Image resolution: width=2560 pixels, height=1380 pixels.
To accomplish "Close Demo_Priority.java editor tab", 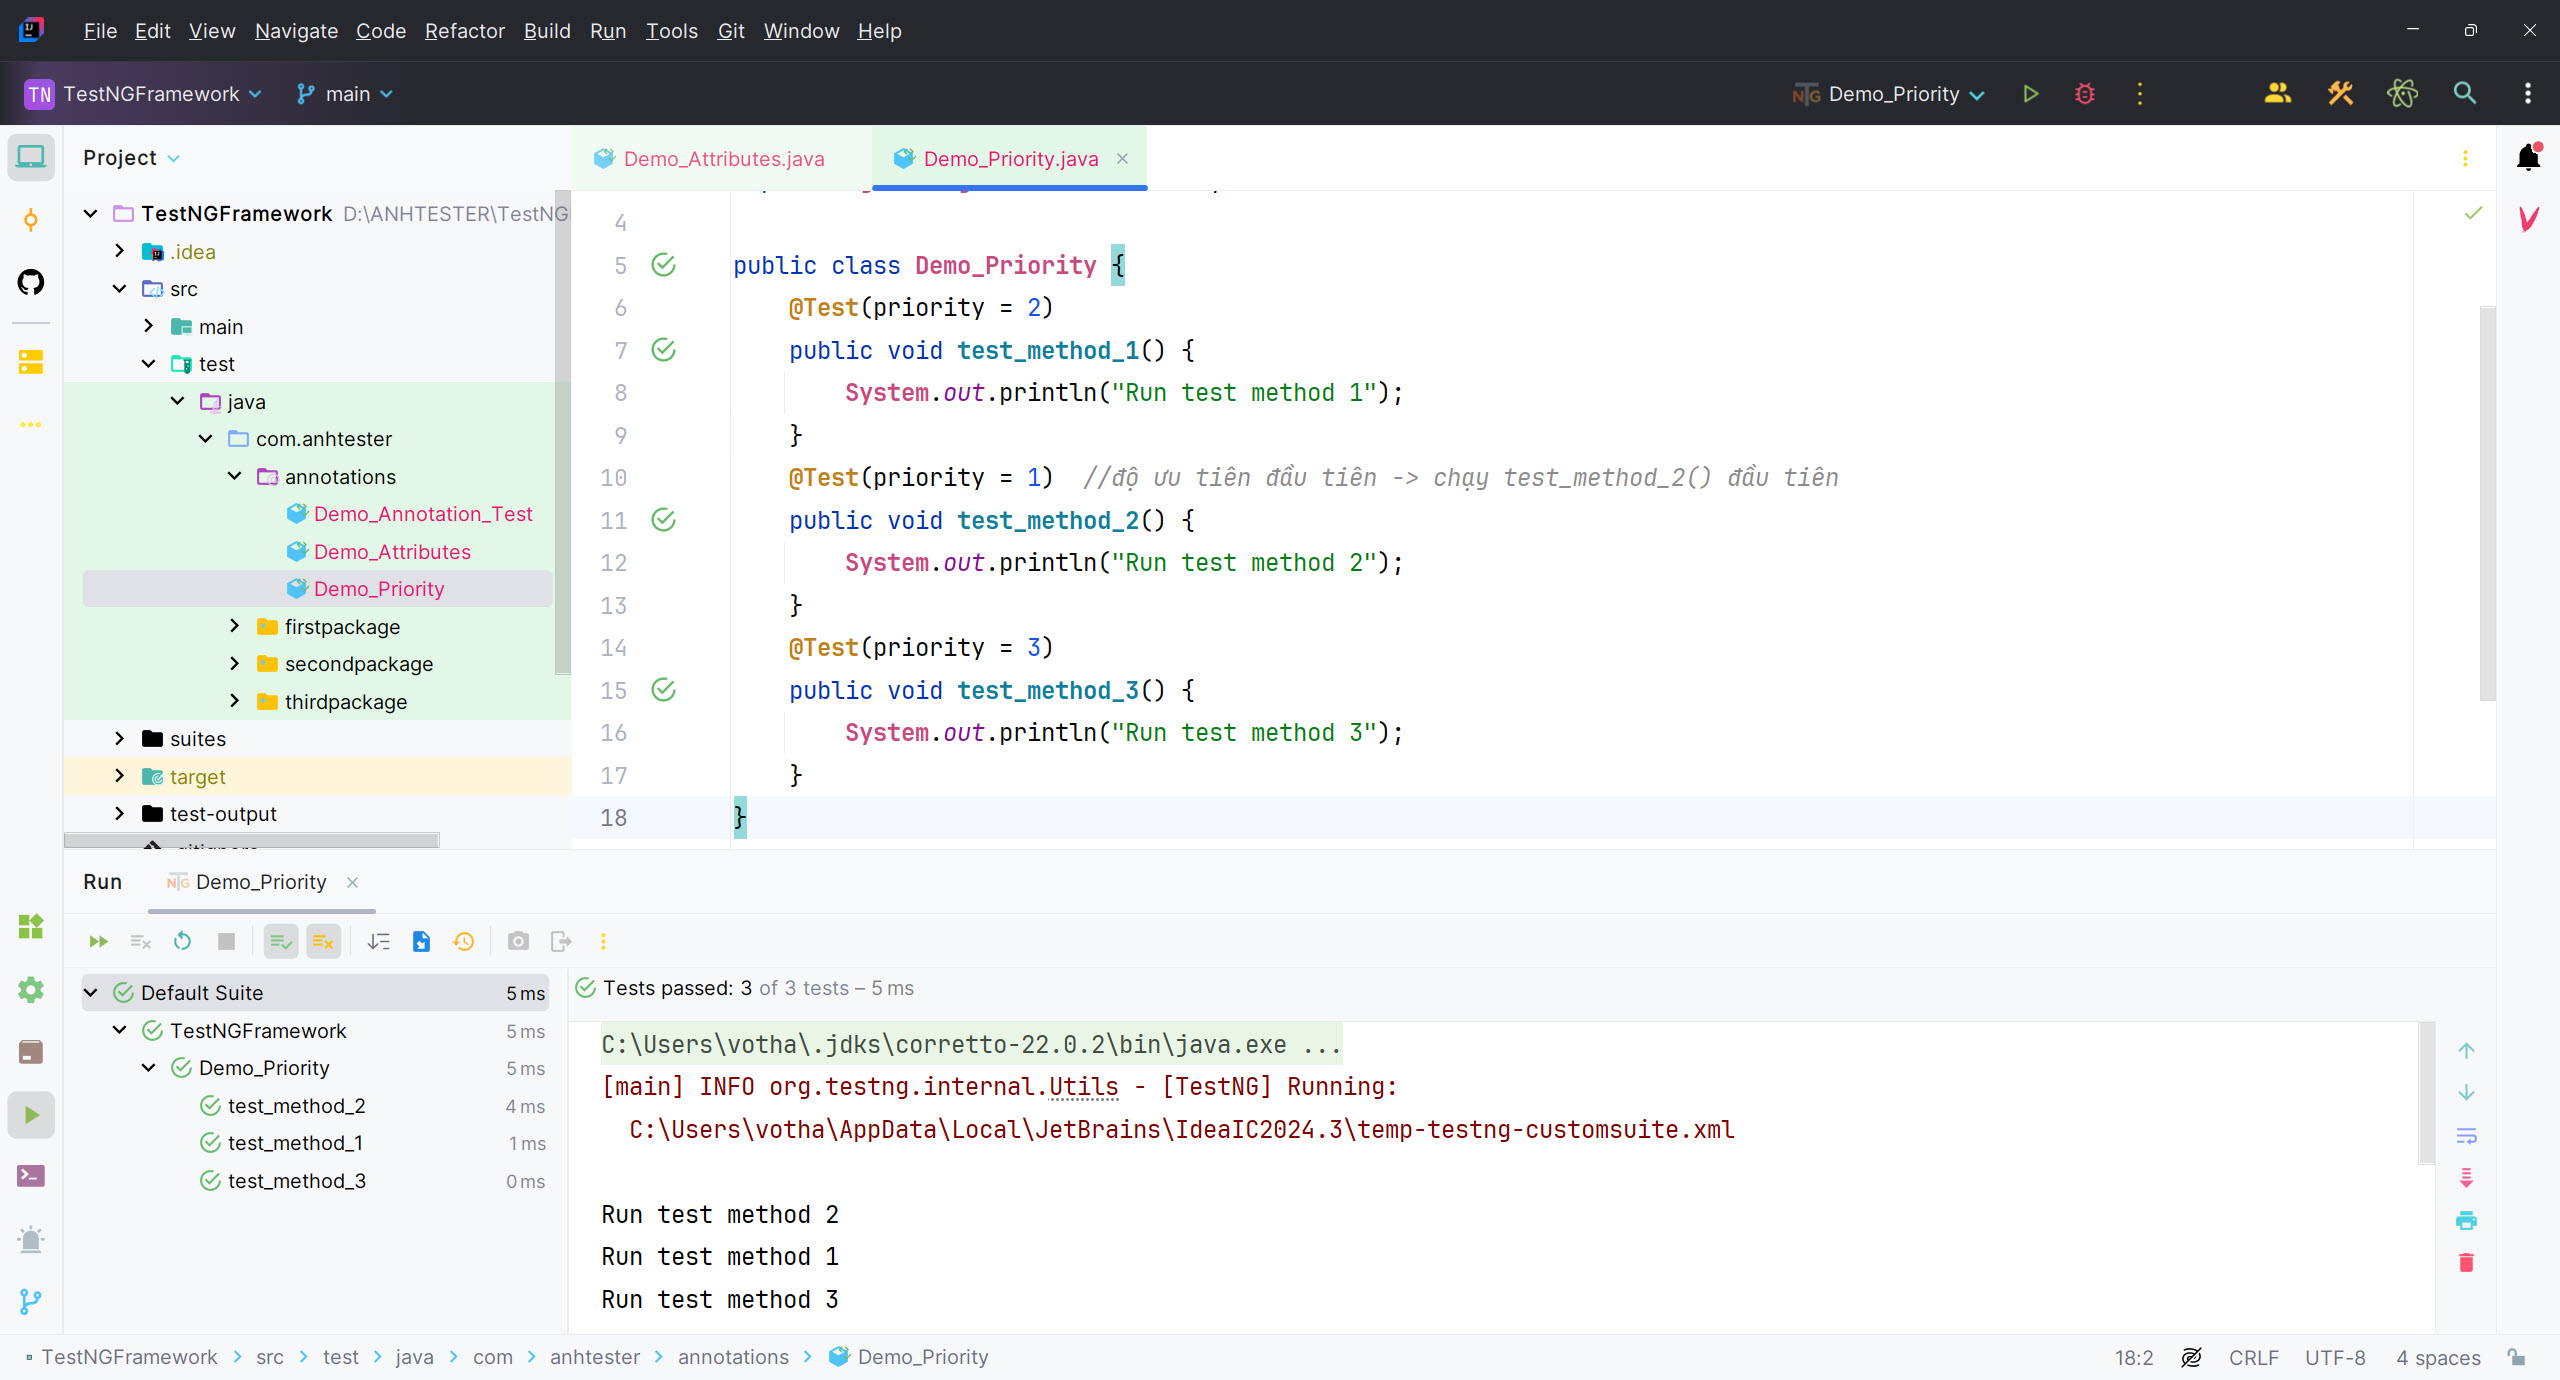I will (1122, 159).
